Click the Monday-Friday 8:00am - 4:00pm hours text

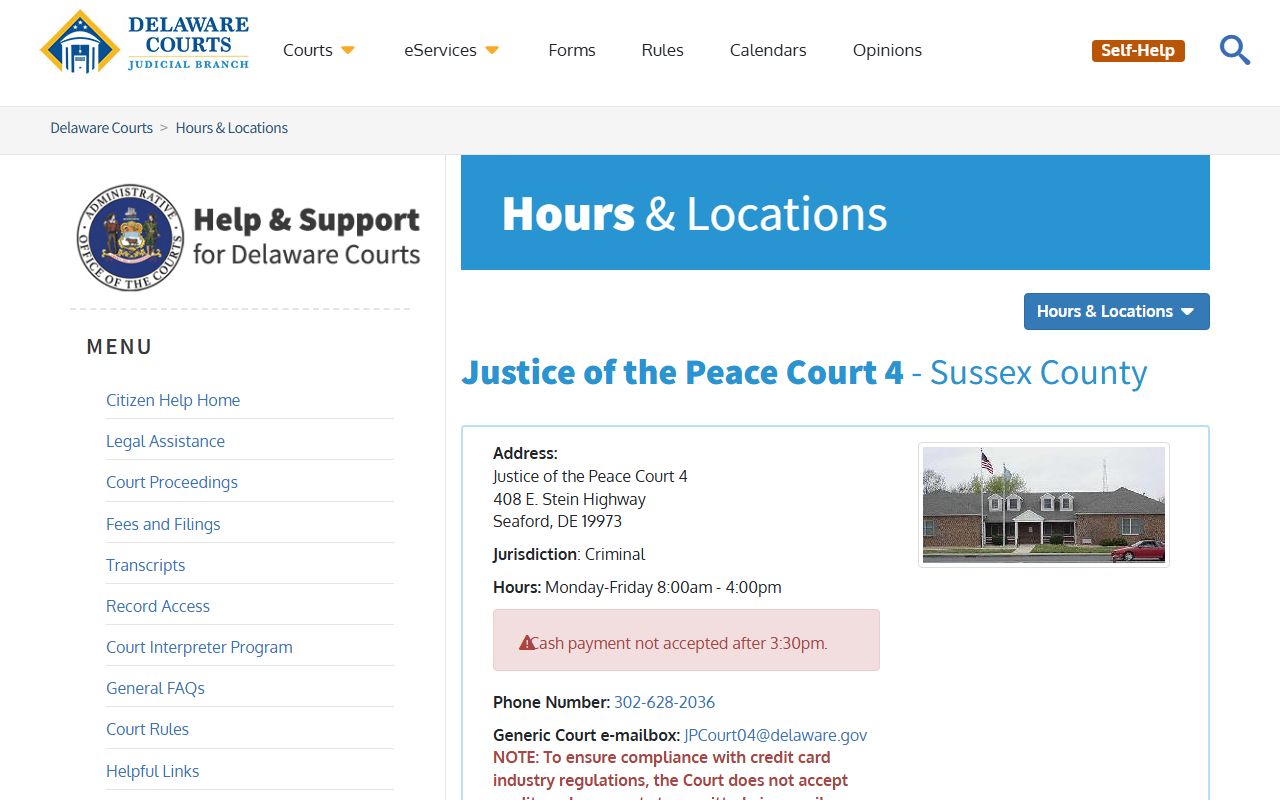pyautogui.click(x=663, y=587)
